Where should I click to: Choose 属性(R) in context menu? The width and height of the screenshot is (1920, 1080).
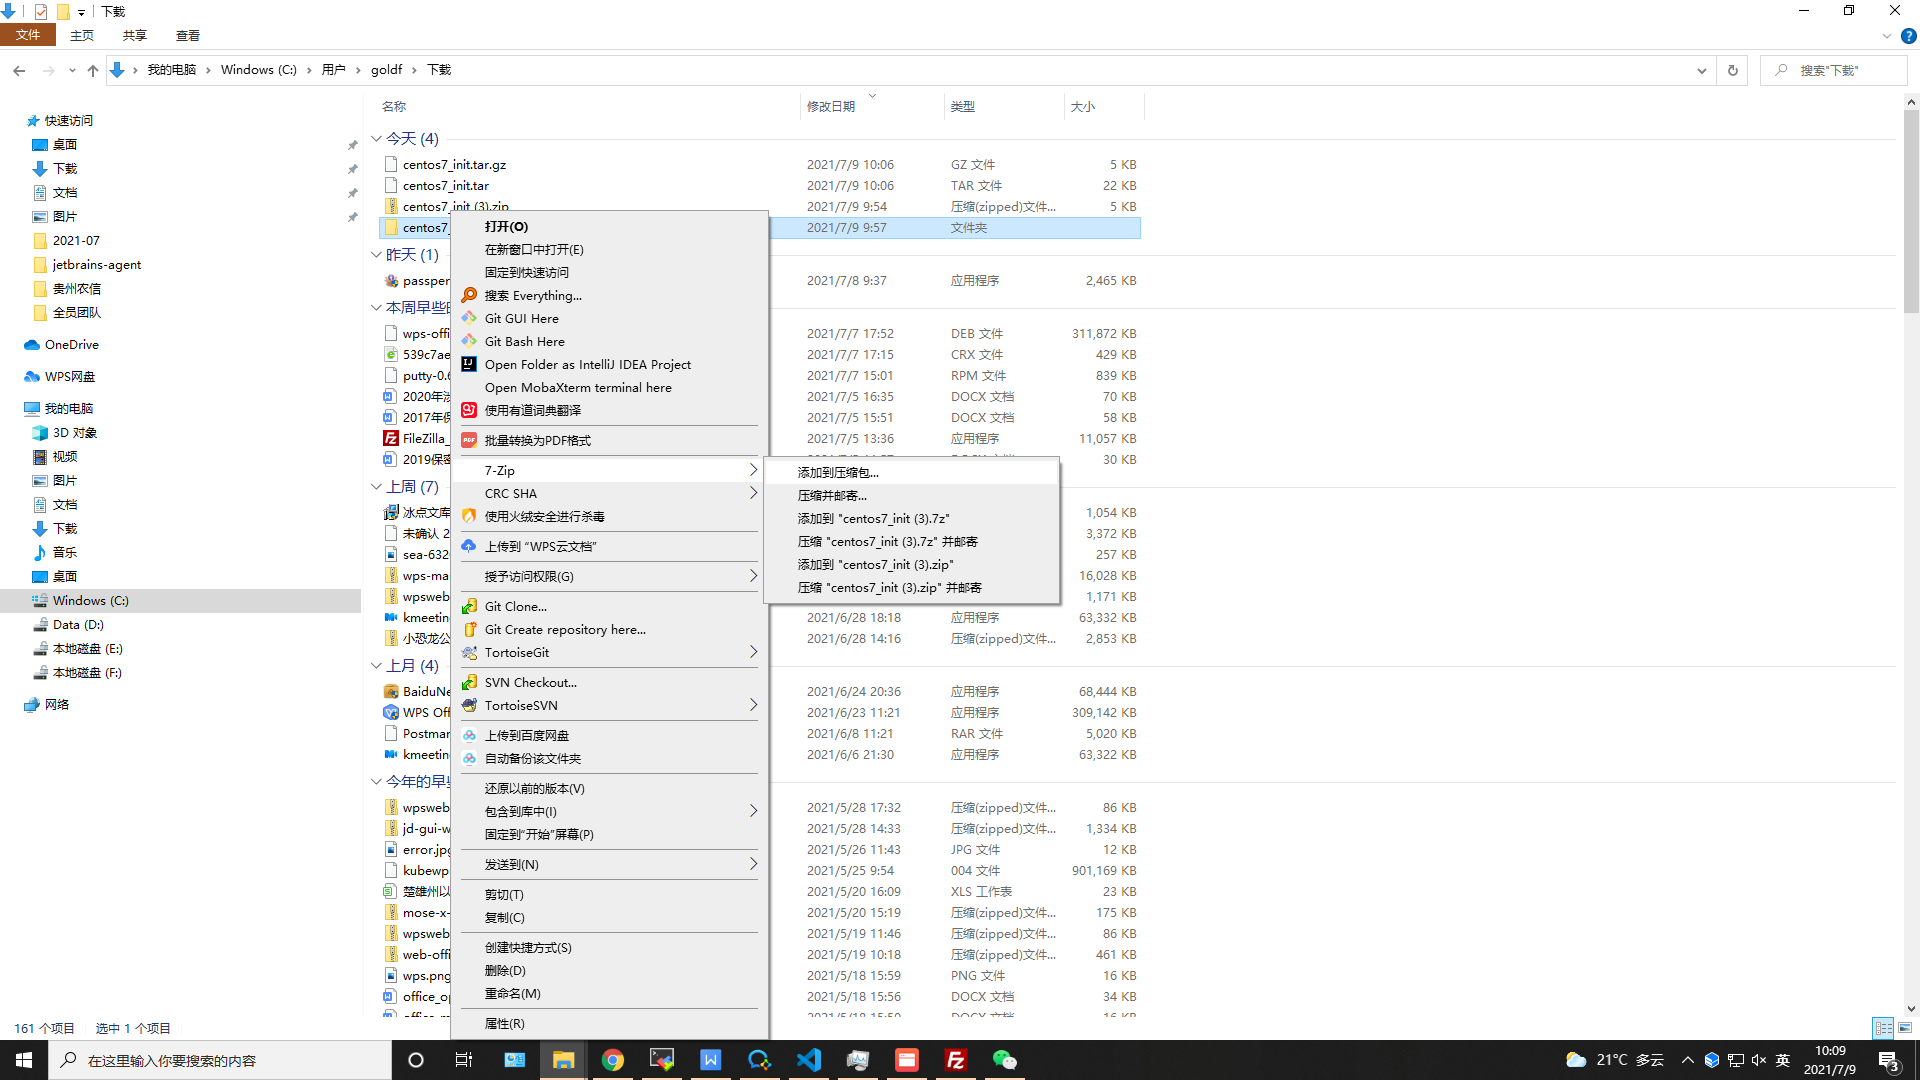coord(609,1023)
